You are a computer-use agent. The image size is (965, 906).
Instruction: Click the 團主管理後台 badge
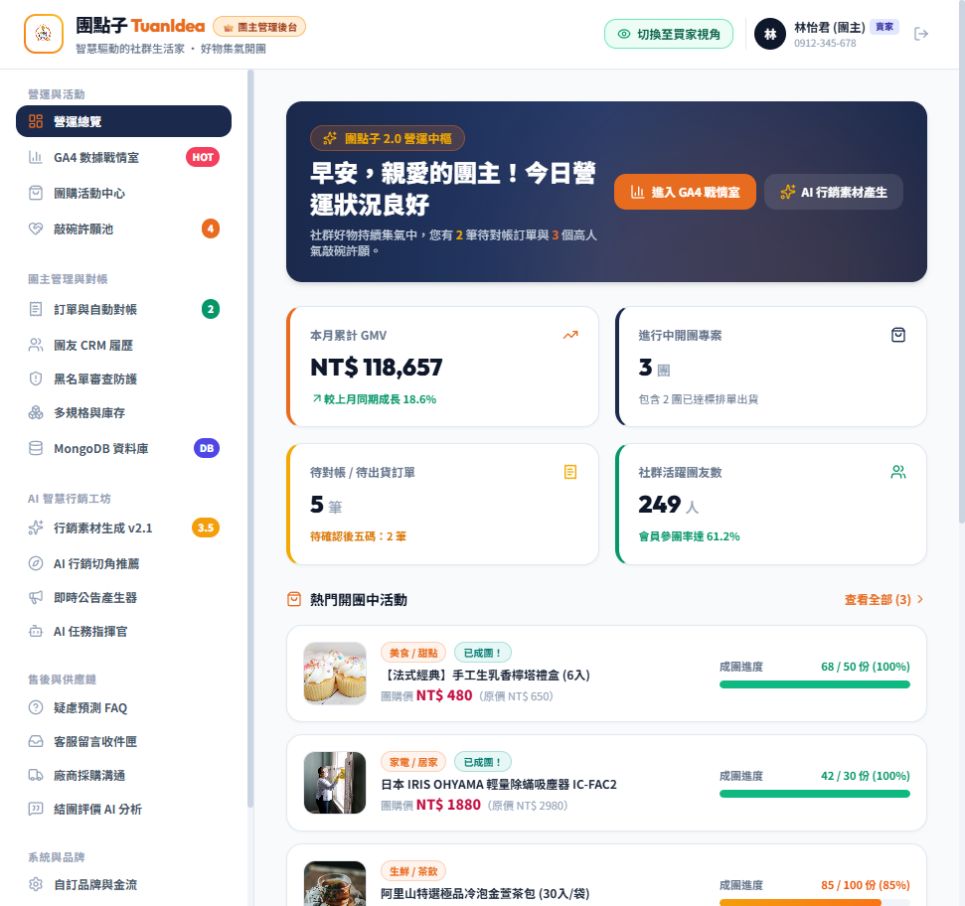[259, 26]
